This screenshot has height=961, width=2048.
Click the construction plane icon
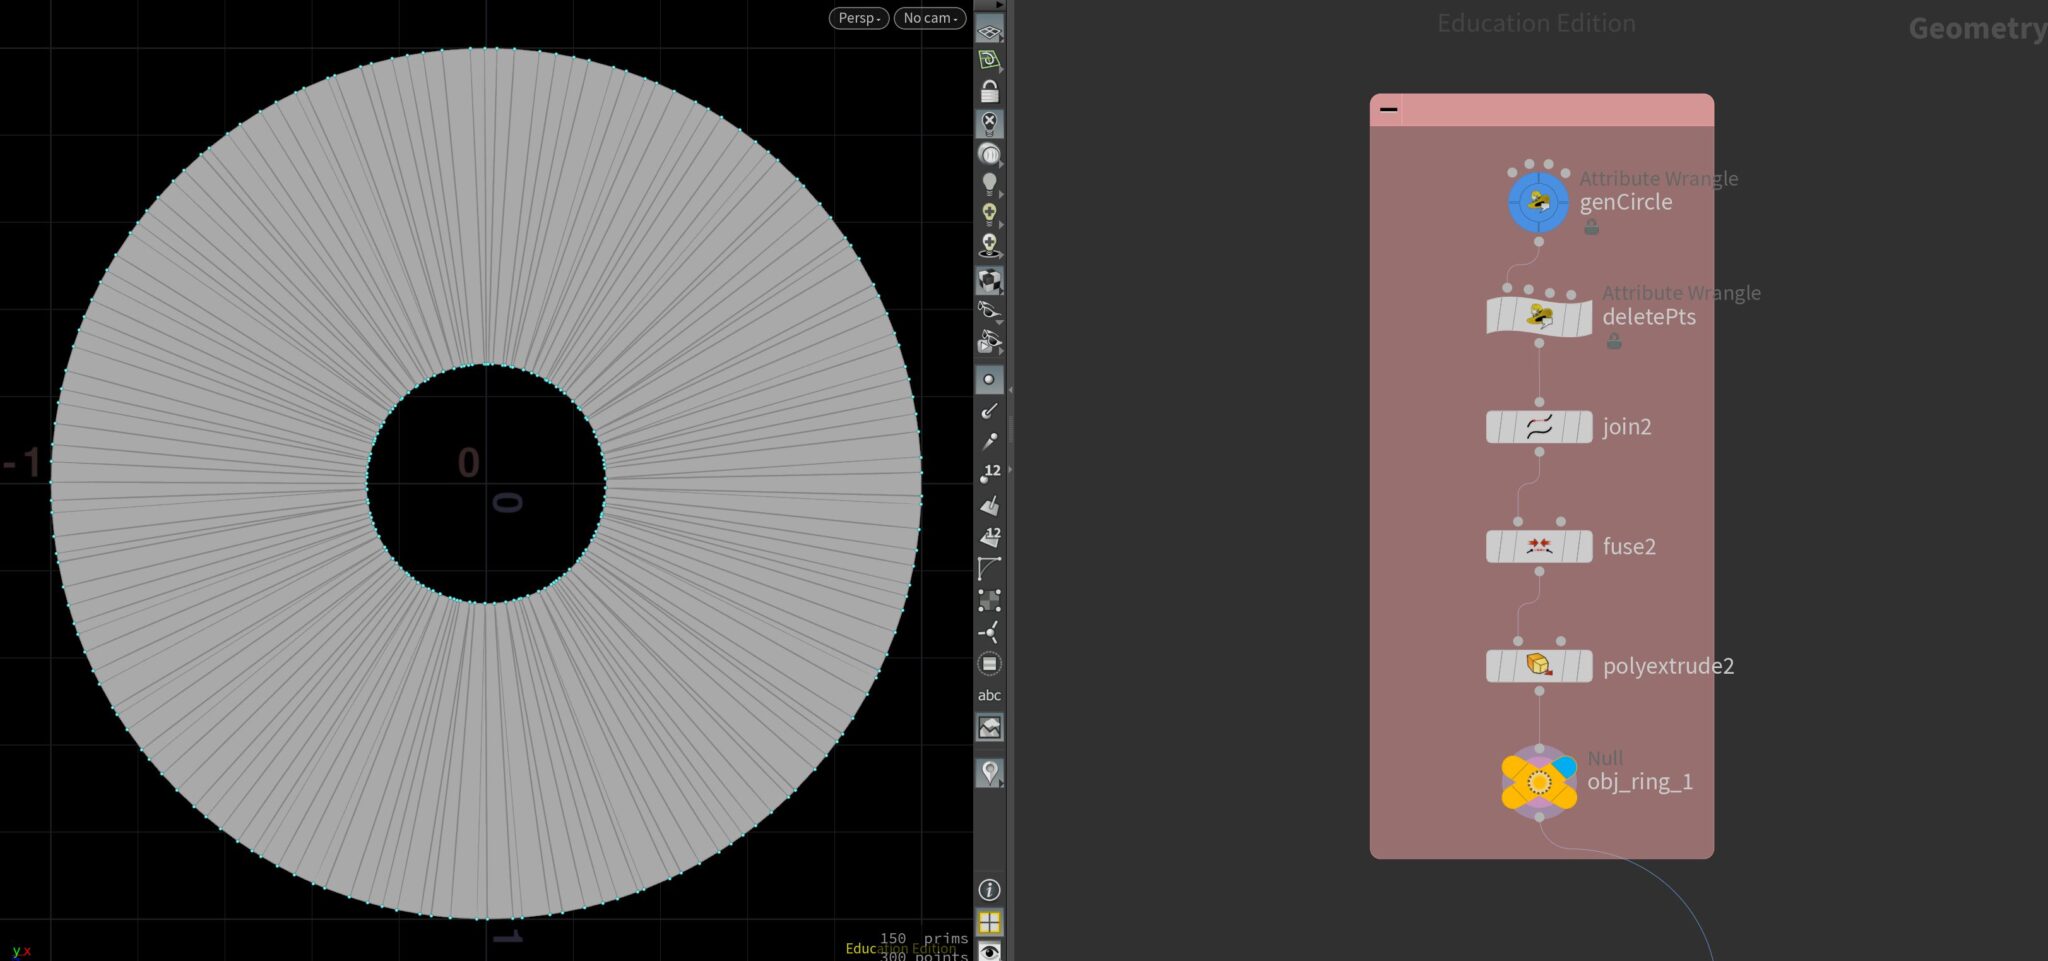tap(989, 60)
